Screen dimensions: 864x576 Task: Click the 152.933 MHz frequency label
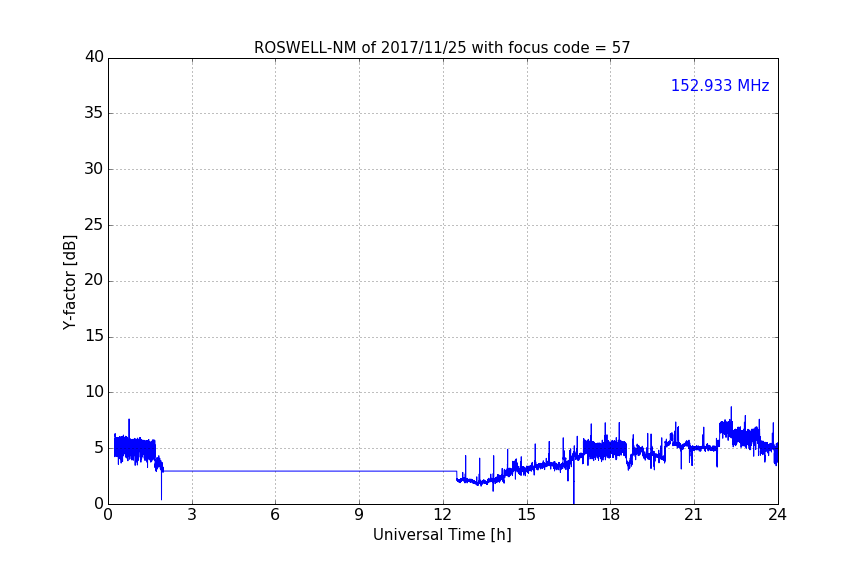(720, 85)
